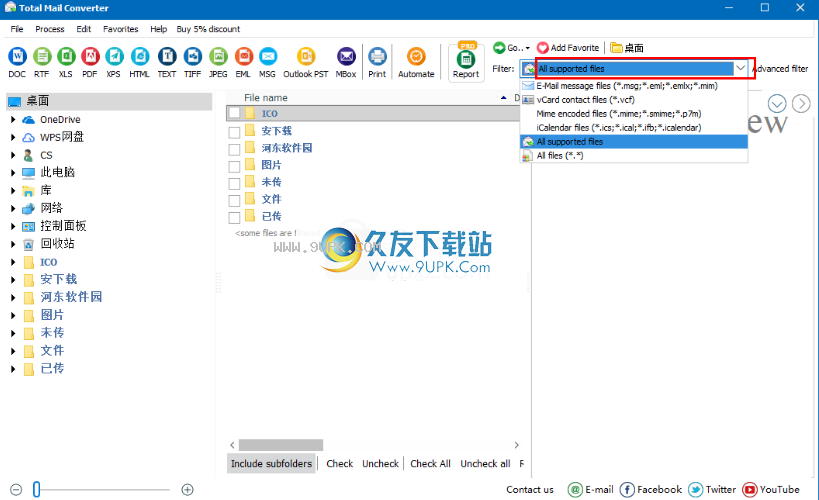The height and width of the screenshot is (500, 819).
Task: Expand the 控制面板 tree node
Action: click(13, 226)
